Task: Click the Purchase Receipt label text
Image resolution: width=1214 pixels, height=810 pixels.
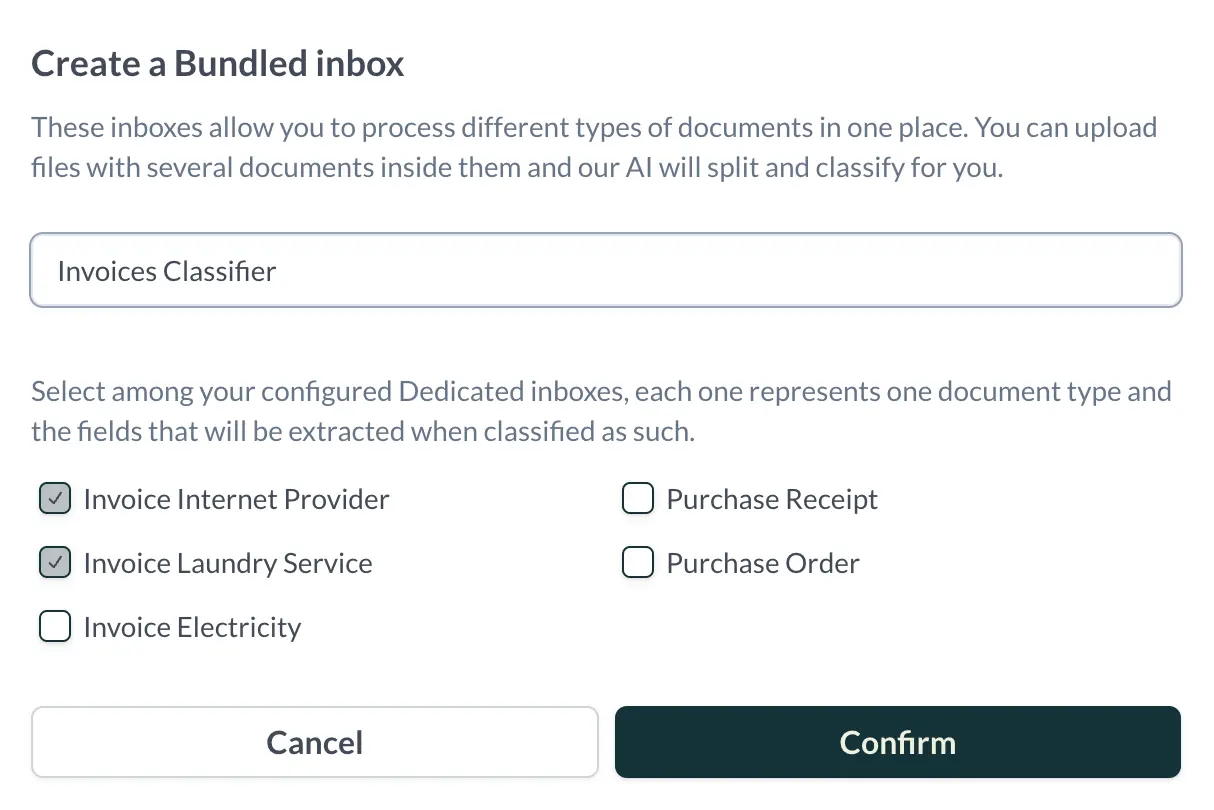Action: [x=771, y=498]
